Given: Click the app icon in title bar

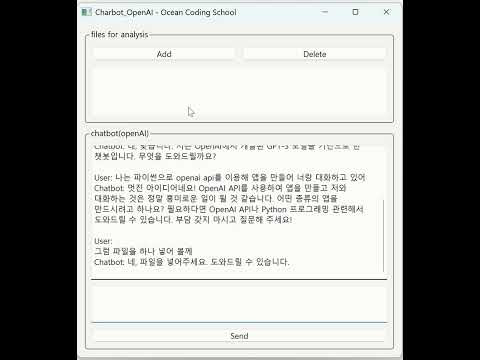Looking at the screenshot, I should pyautogui.click(x=86, y=12).
